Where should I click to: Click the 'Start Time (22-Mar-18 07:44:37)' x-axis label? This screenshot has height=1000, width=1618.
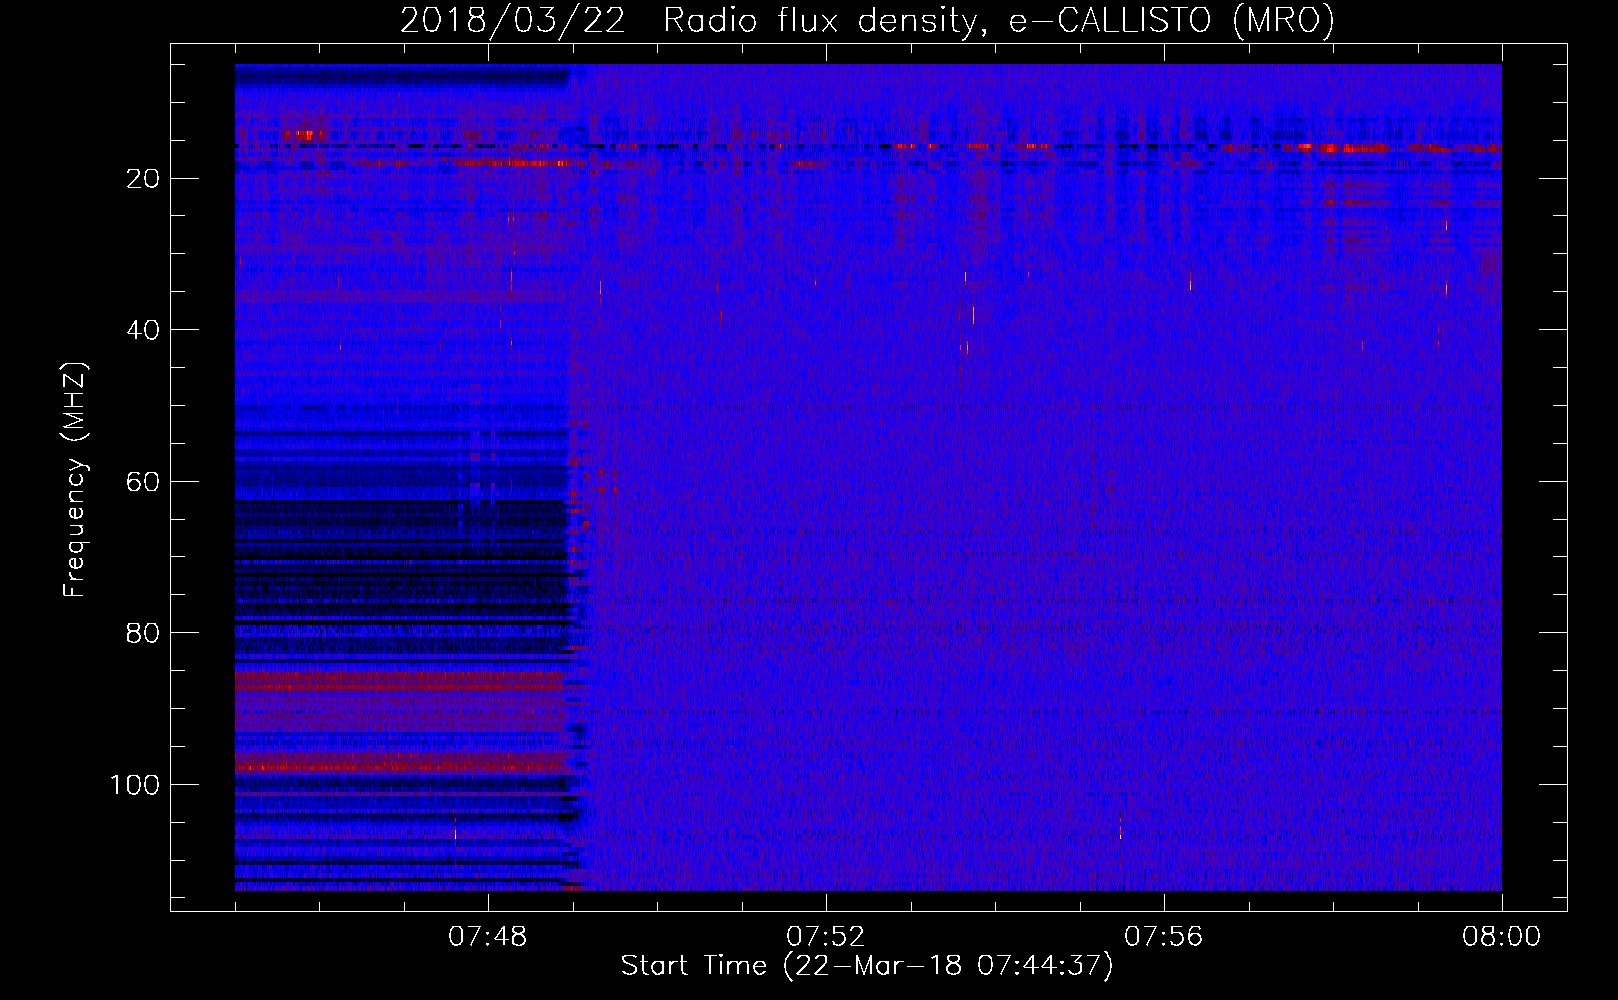click(867, 966)
